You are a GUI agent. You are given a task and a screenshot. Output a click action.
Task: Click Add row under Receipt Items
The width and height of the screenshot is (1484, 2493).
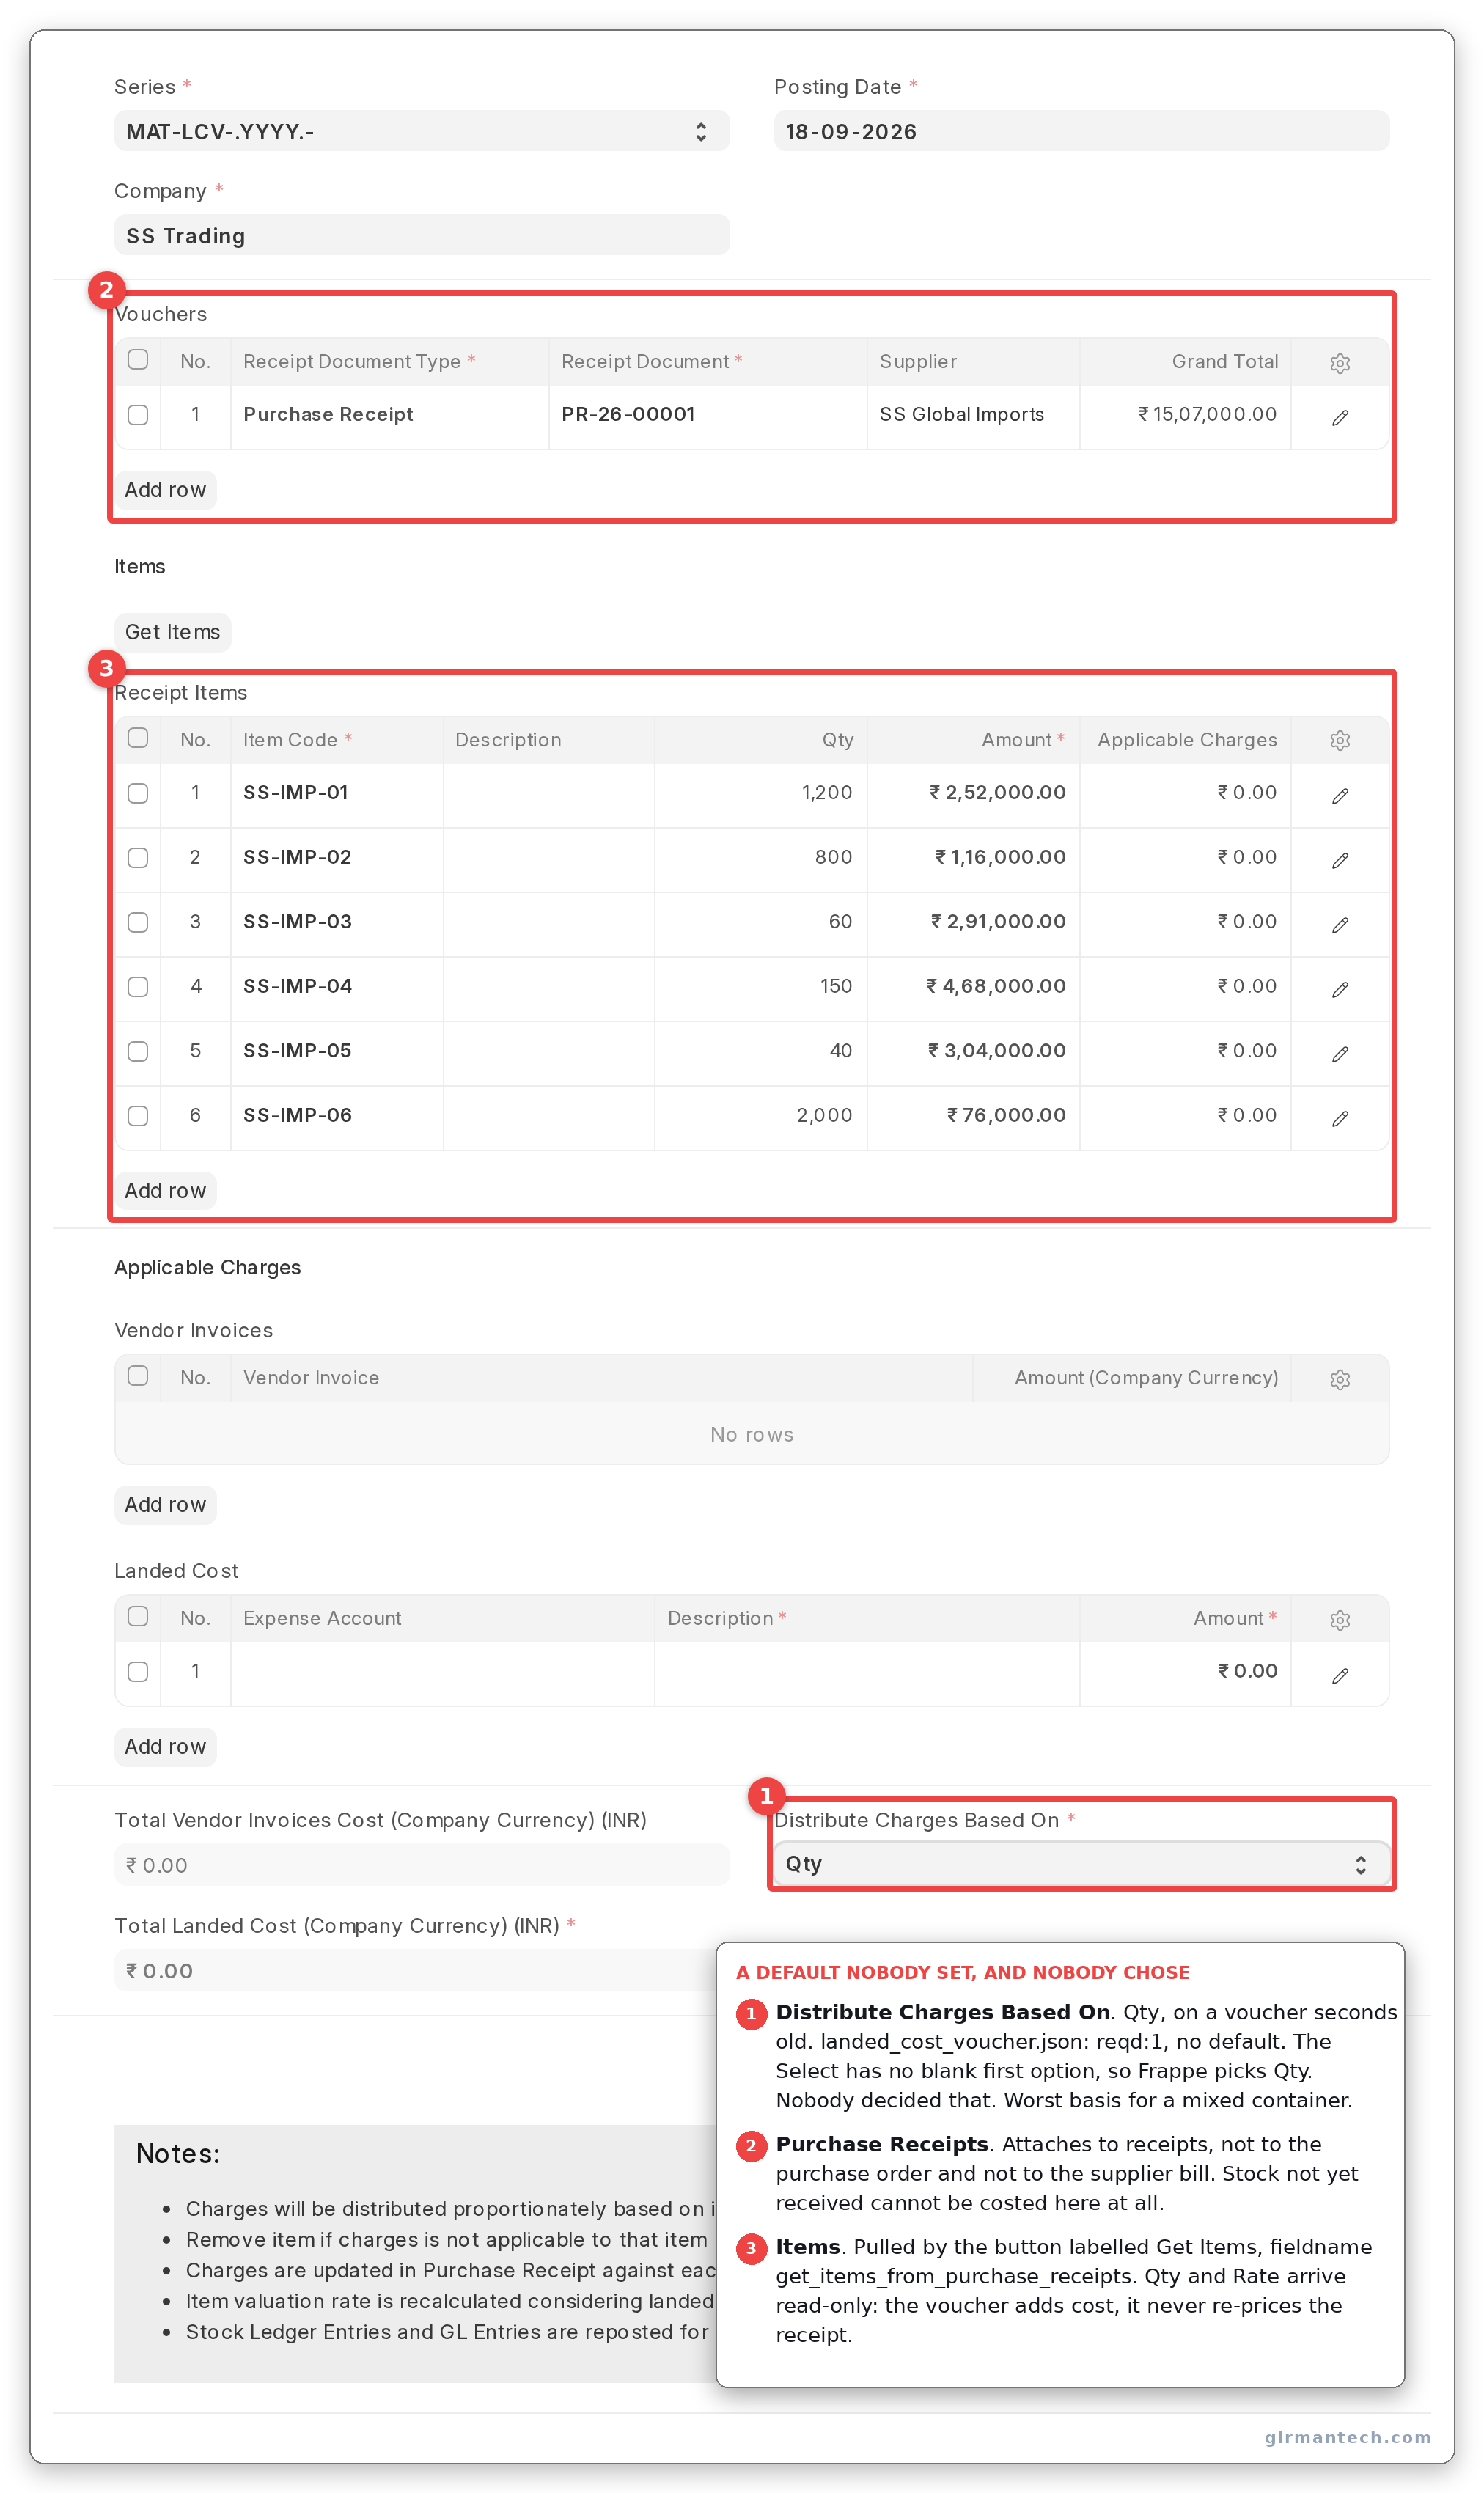coord(165,1191)
